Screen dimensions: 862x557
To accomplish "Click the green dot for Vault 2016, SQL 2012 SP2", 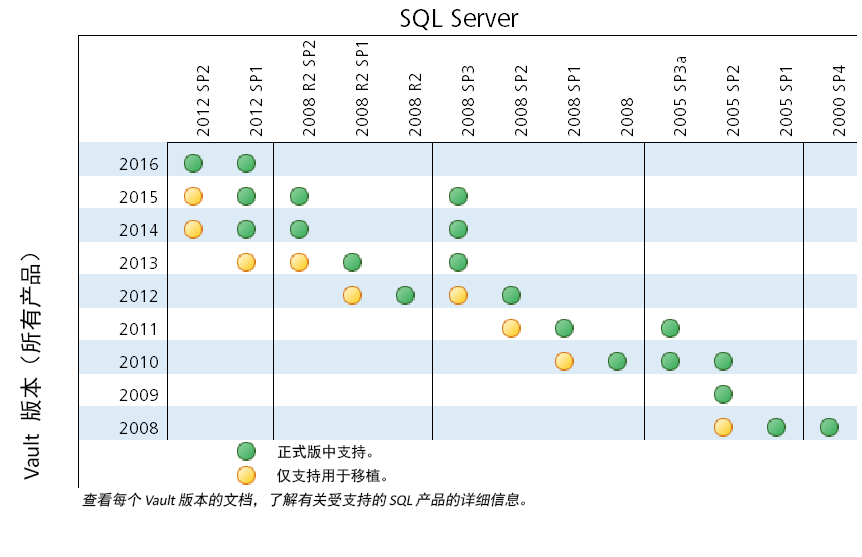I will [193, 163].
